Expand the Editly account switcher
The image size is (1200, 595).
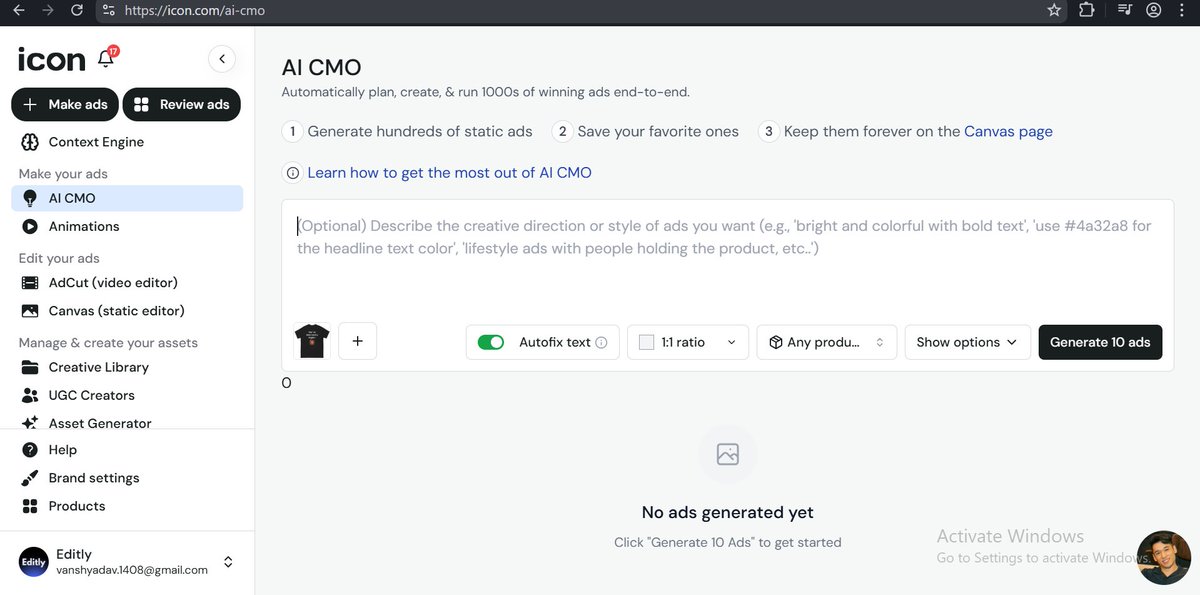228,562
